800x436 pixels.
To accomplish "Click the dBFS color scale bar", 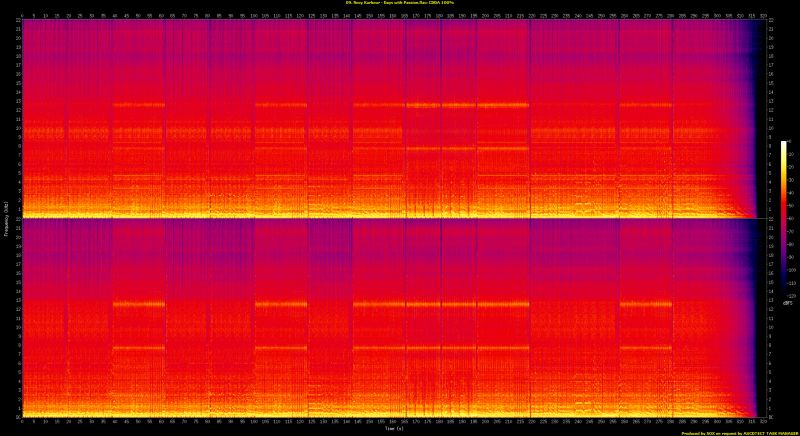I will tap(785, 220).
